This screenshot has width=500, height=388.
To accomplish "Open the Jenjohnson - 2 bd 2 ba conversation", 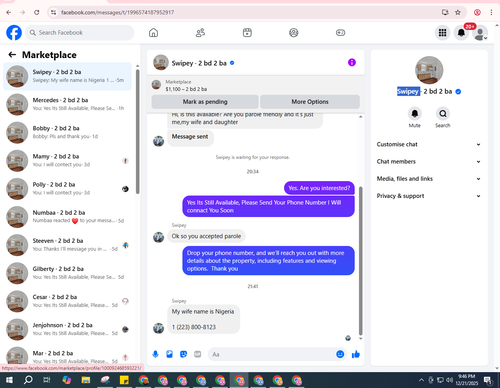I will click(x=68, y=329).
